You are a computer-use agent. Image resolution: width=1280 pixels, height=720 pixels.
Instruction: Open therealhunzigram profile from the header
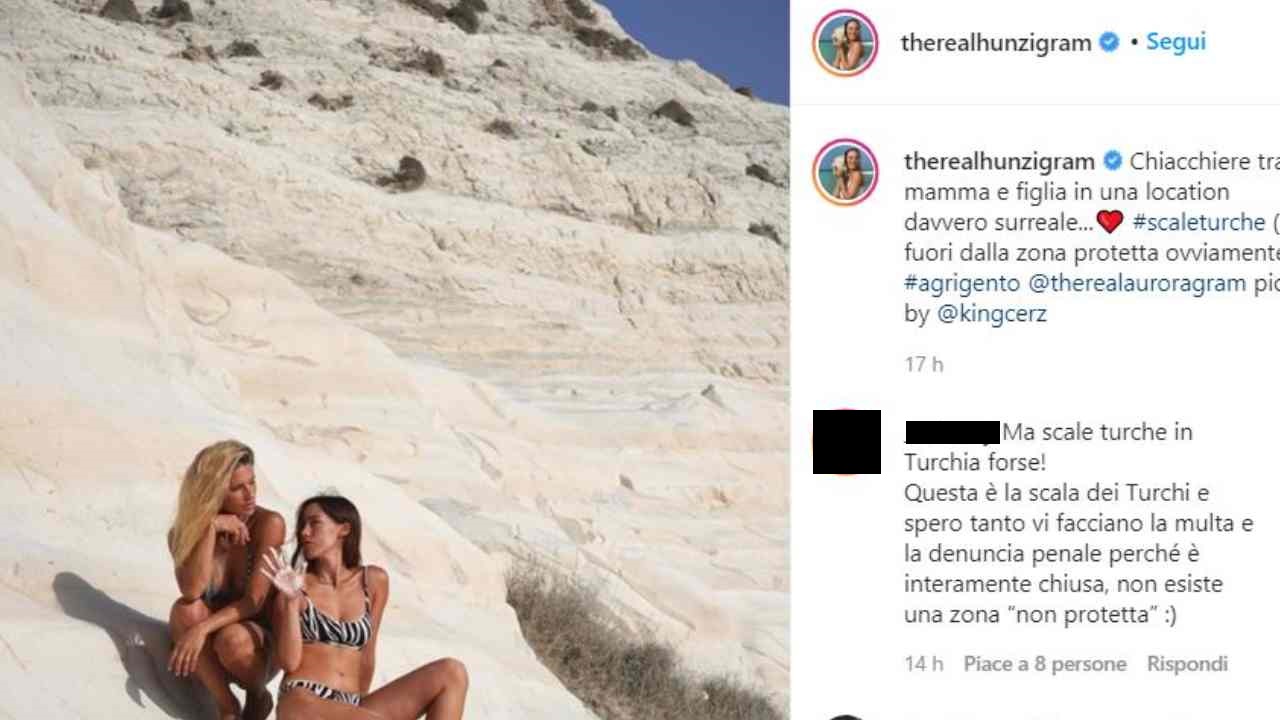click(996, 42)
